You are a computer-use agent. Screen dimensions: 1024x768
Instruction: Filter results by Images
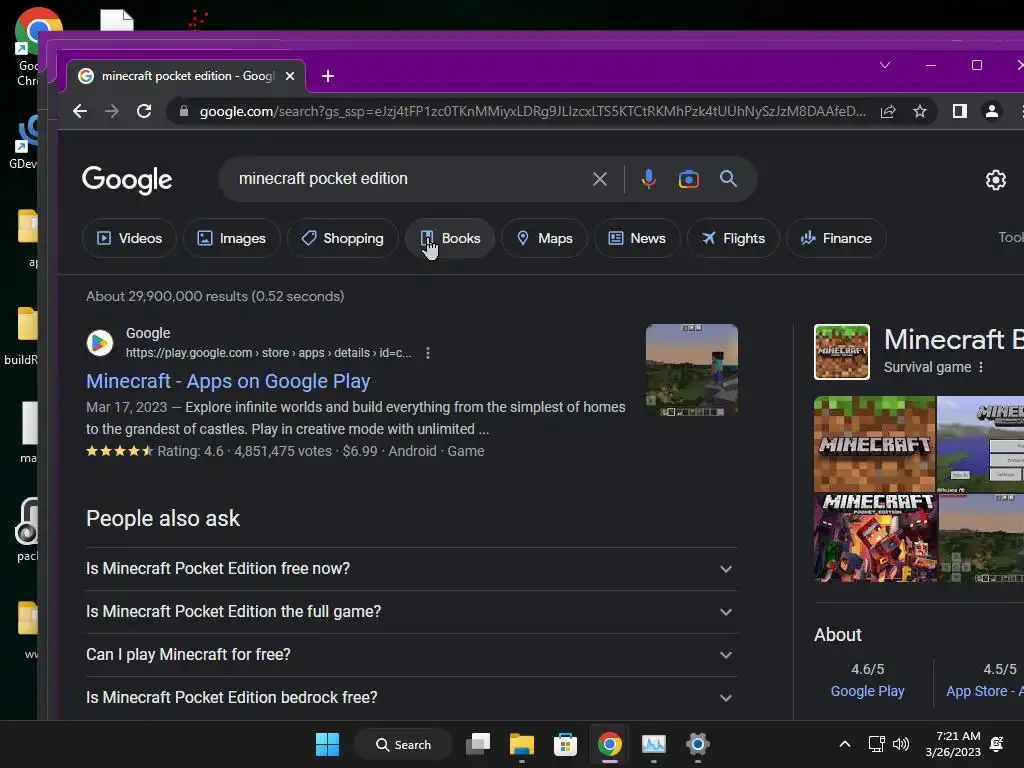point(232,238)
